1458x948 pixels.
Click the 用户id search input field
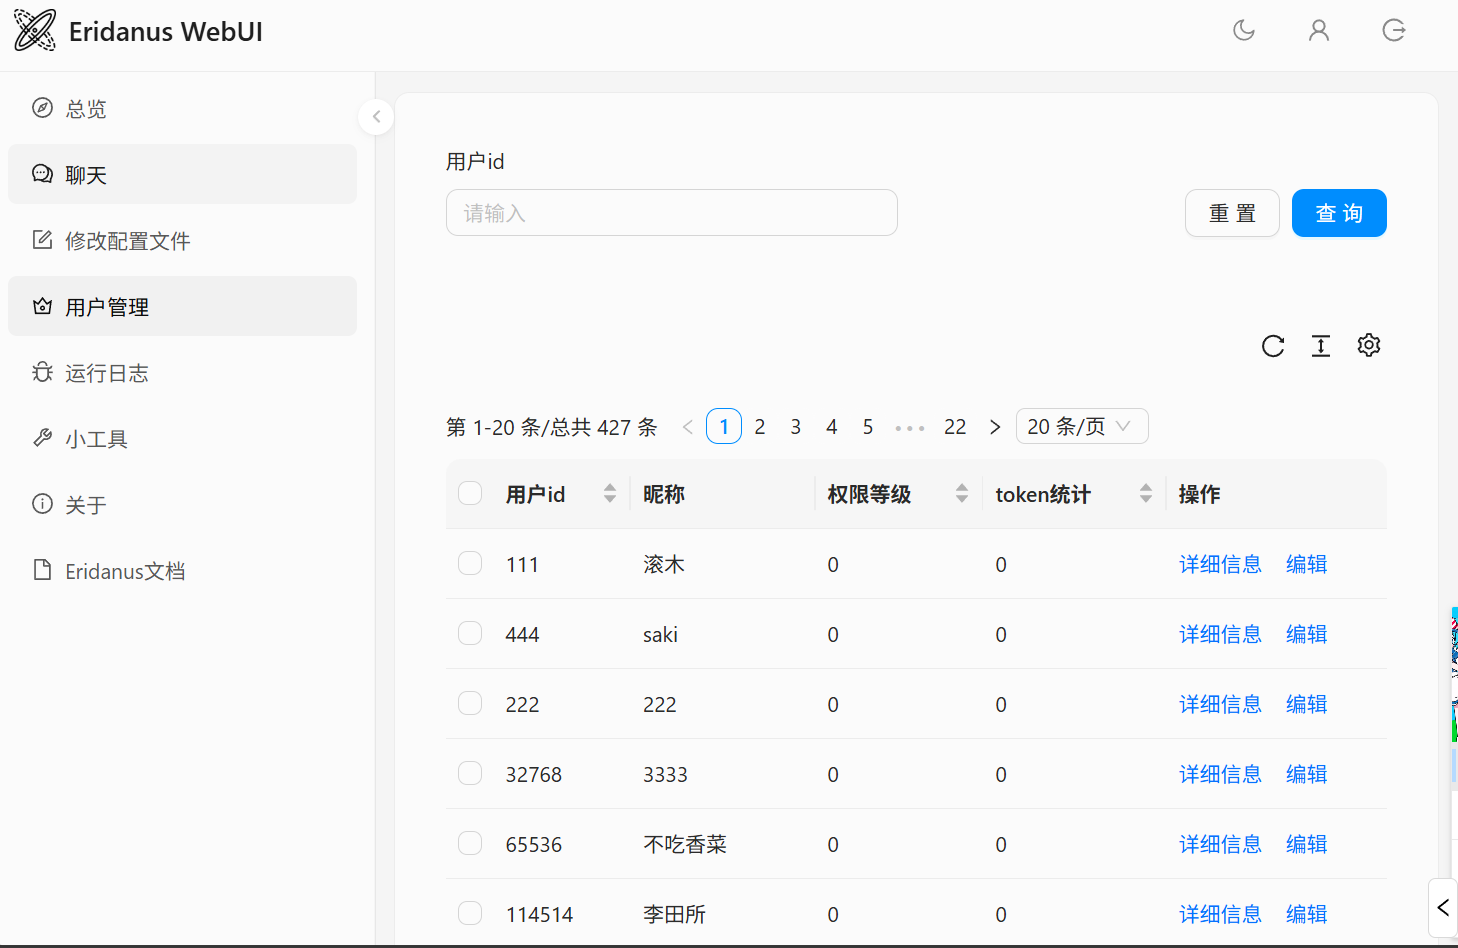[671, 213]
